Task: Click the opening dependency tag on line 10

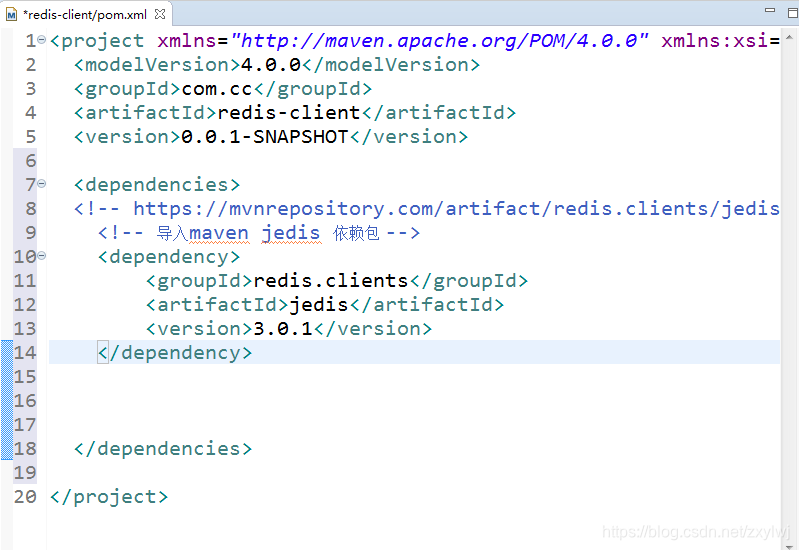Action: (169, 256)
